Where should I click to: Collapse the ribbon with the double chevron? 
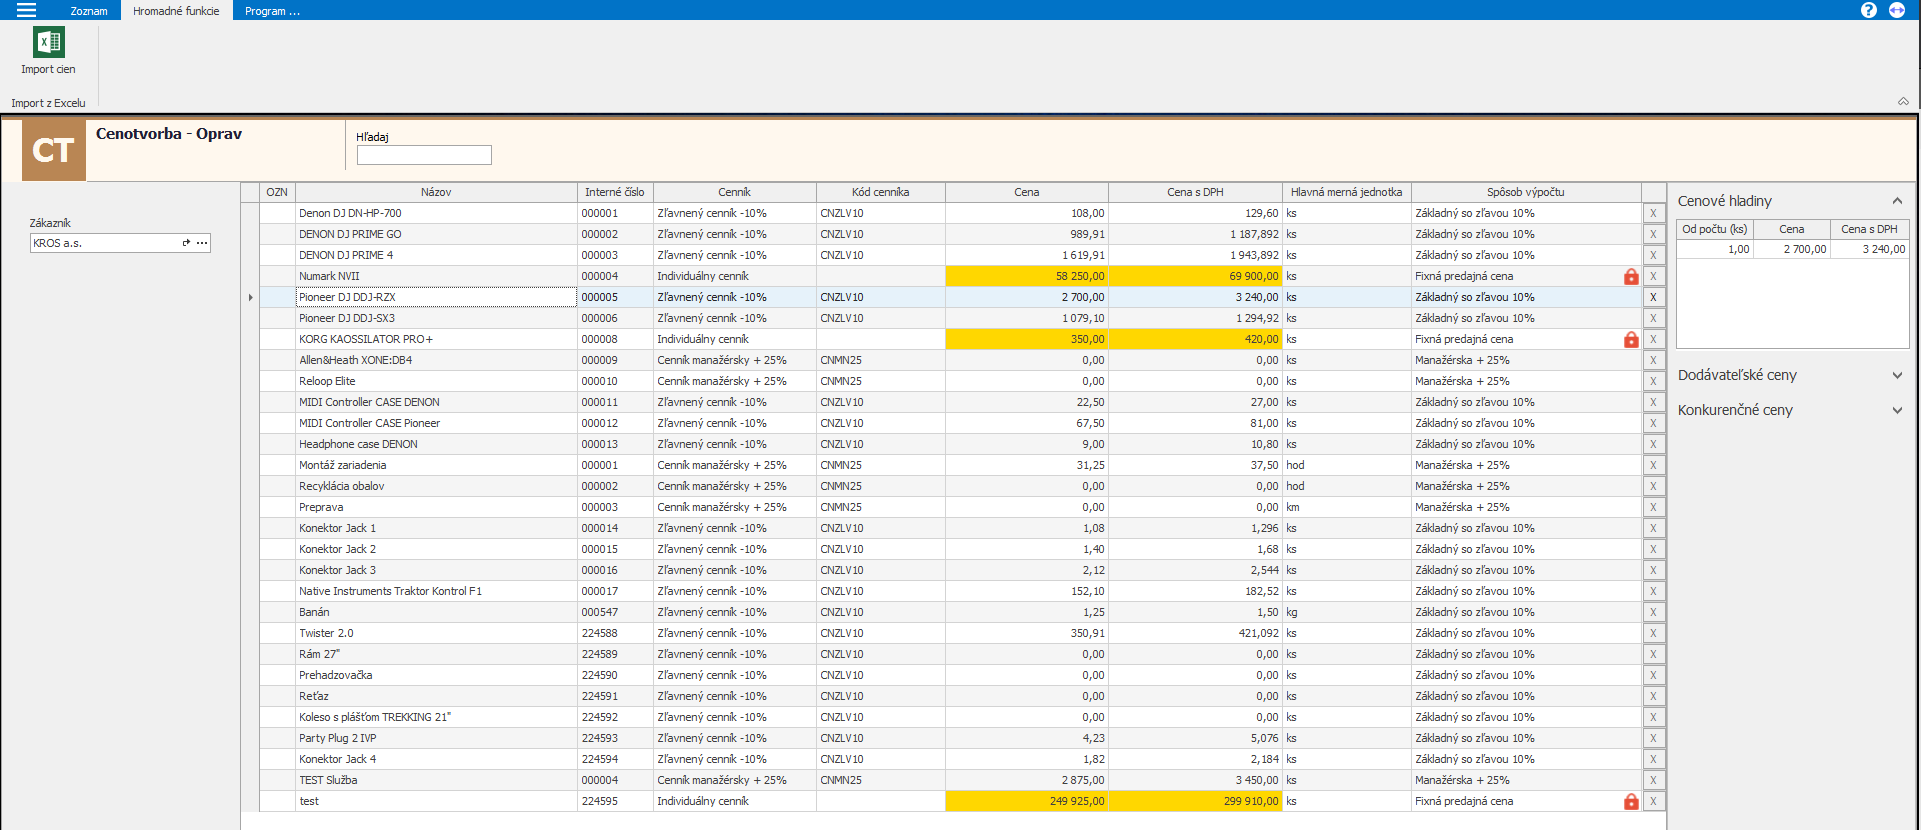click(x=1903, y=101)
